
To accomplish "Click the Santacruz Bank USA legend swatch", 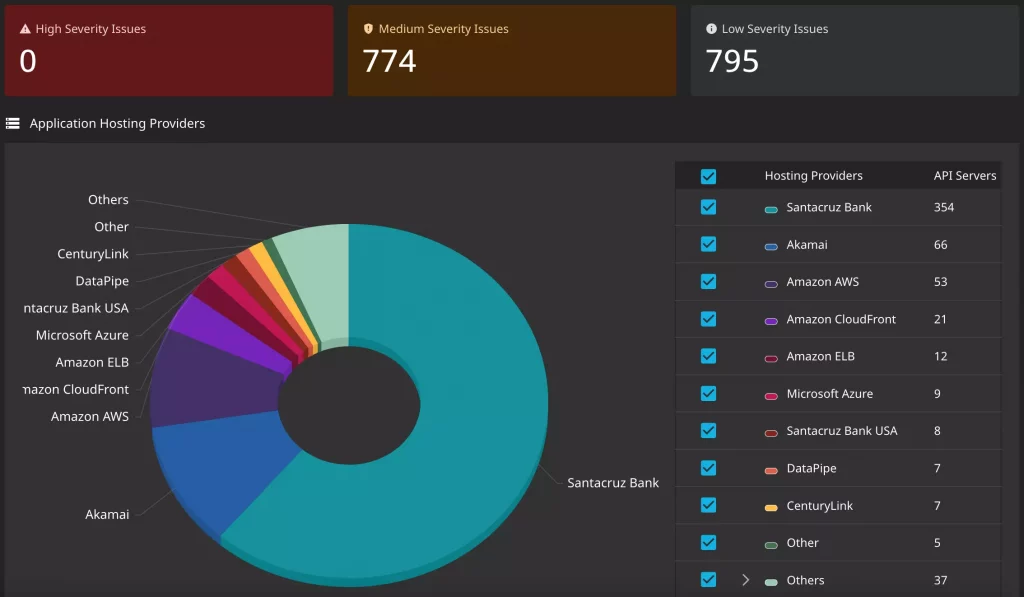I will [x=771, y=433].
